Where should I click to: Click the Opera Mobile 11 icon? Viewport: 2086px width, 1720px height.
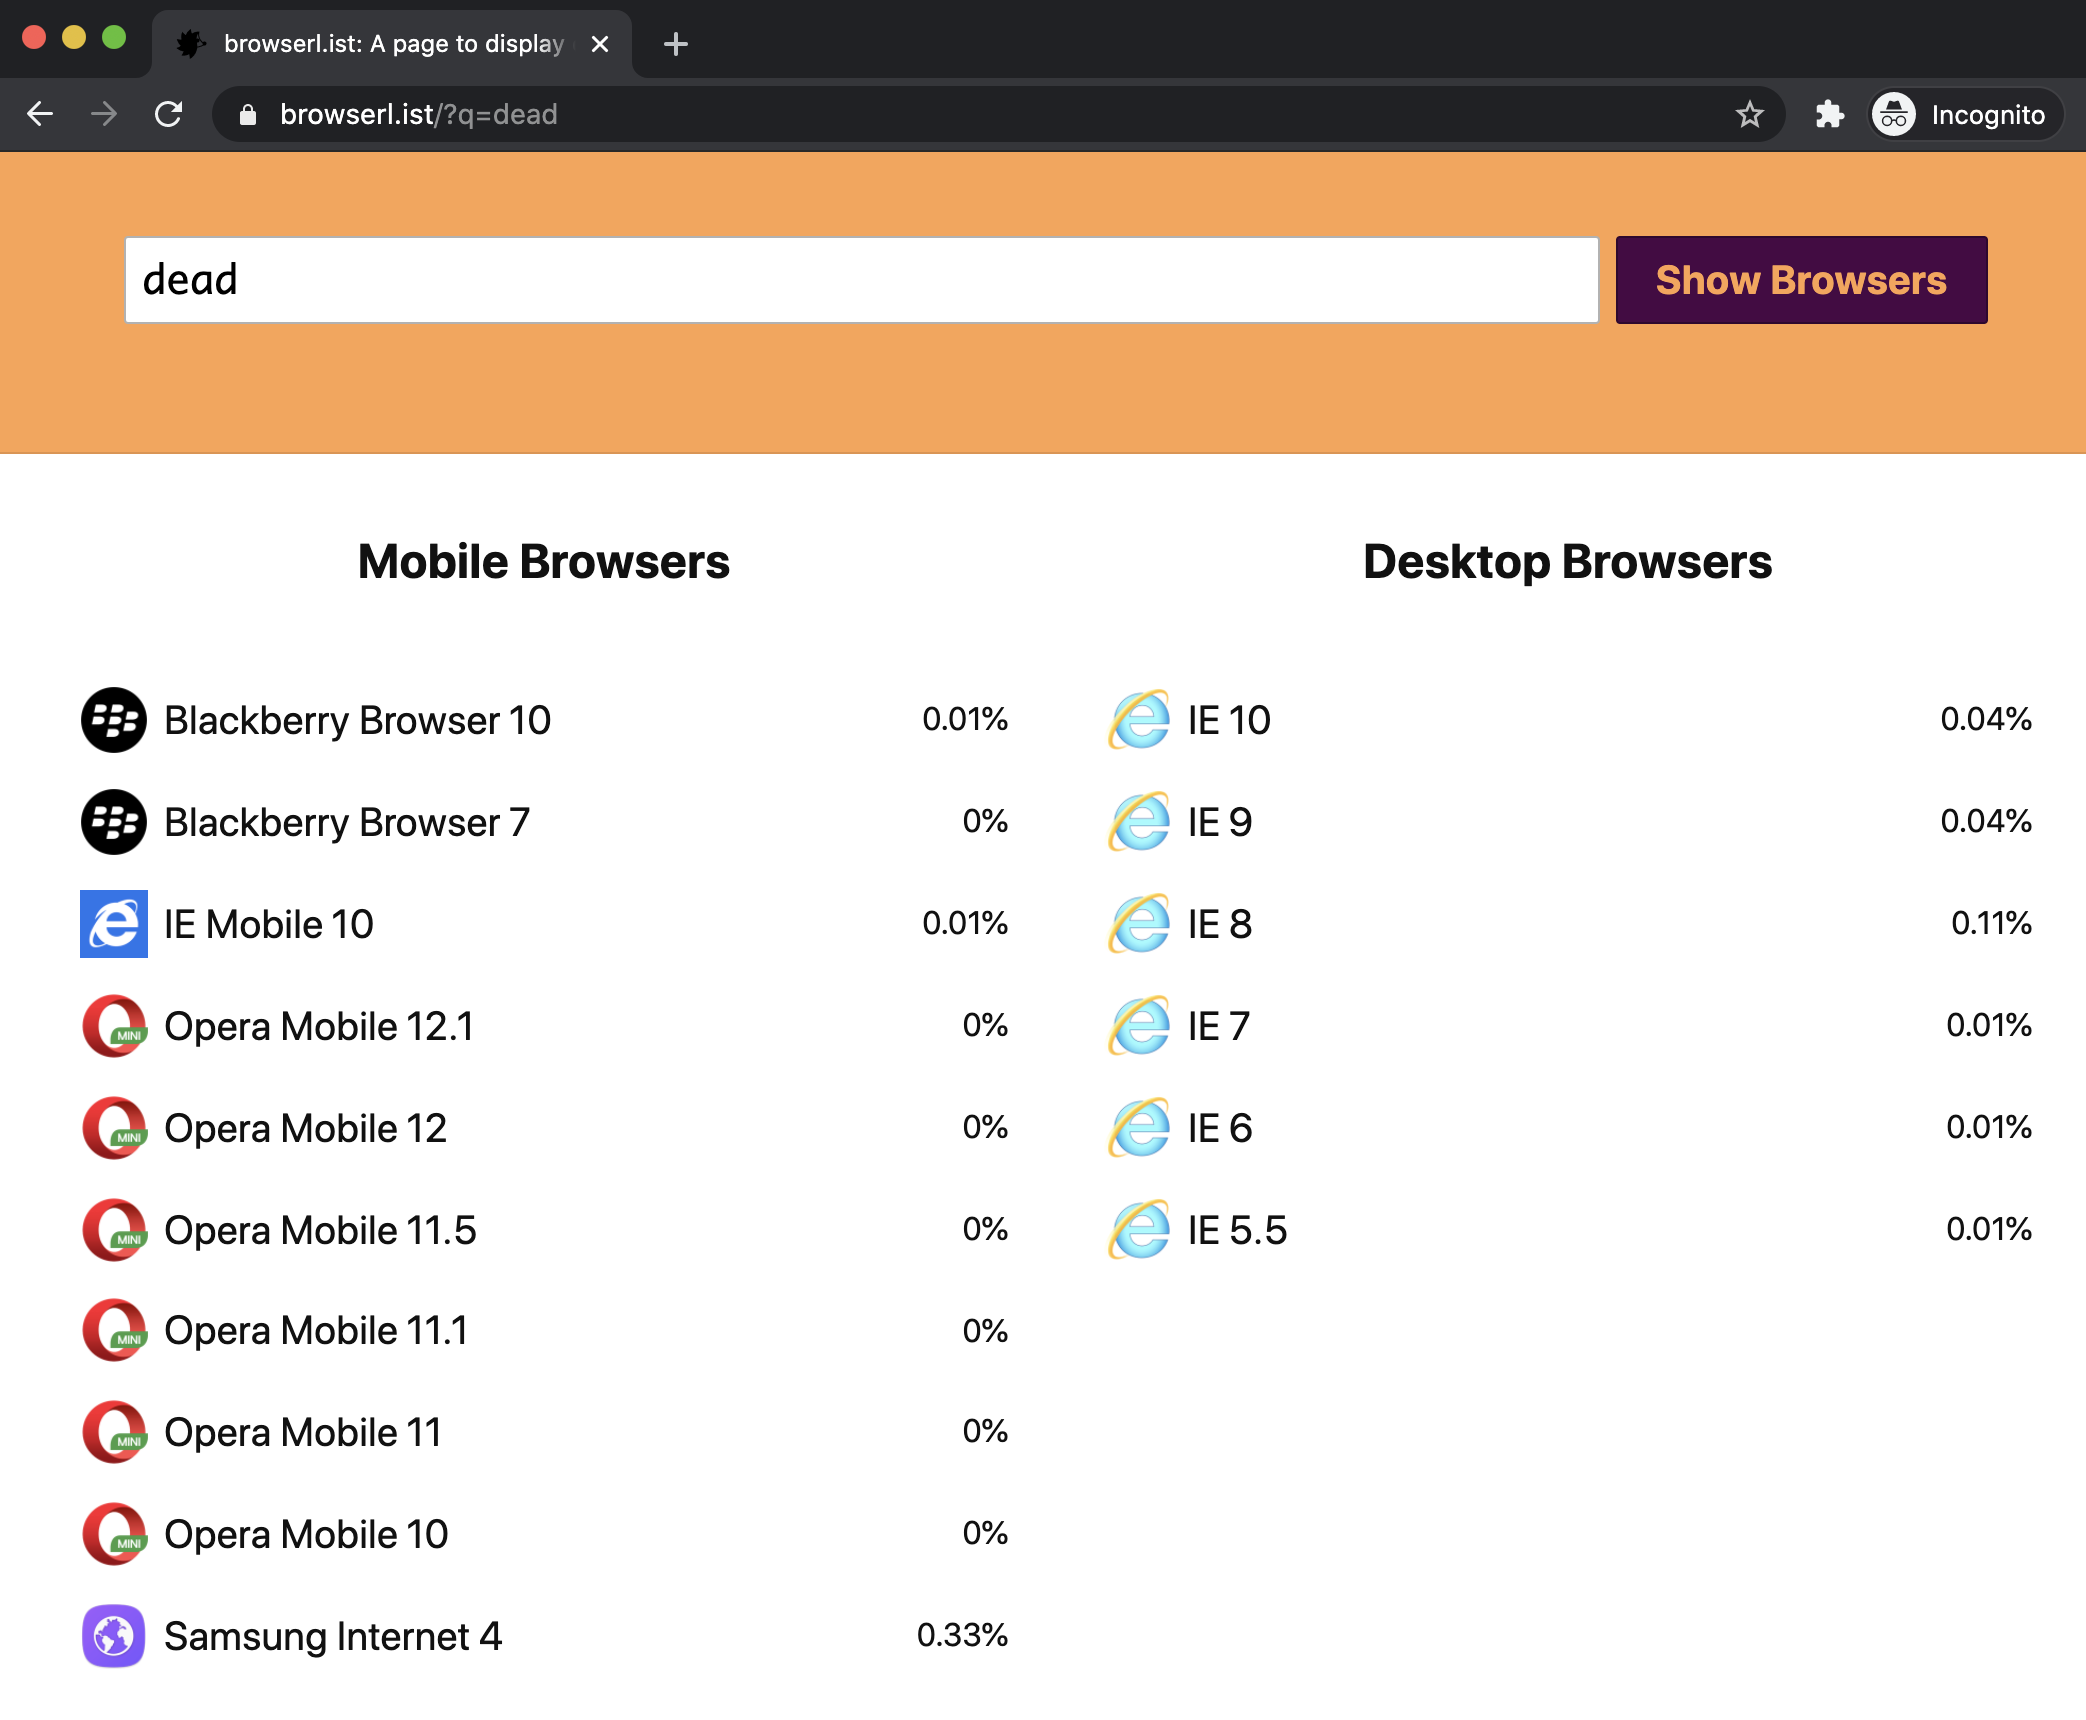(x=114, y=1432)
